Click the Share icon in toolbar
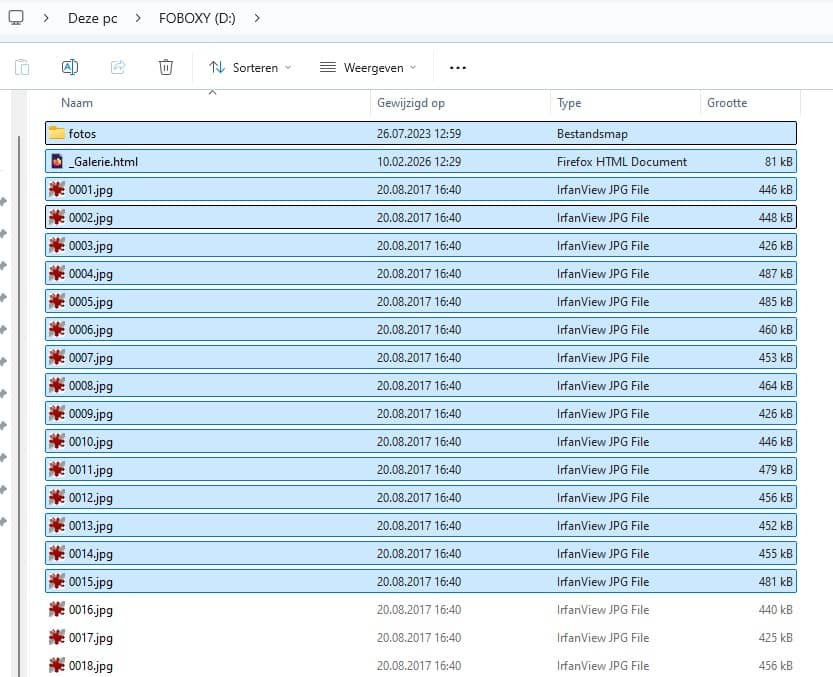This screenshot has height=677, width=833. coord(118,67)
